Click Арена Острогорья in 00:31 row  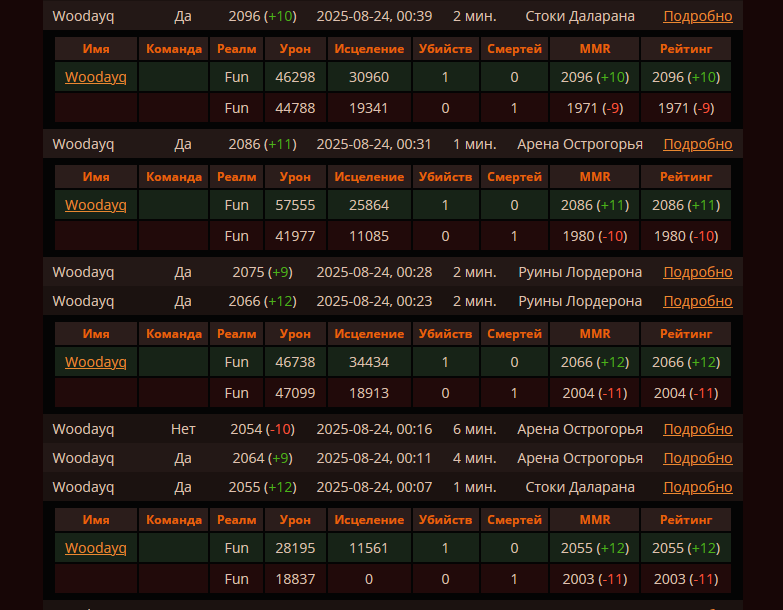pyautogui.click(x=580, y=144)
